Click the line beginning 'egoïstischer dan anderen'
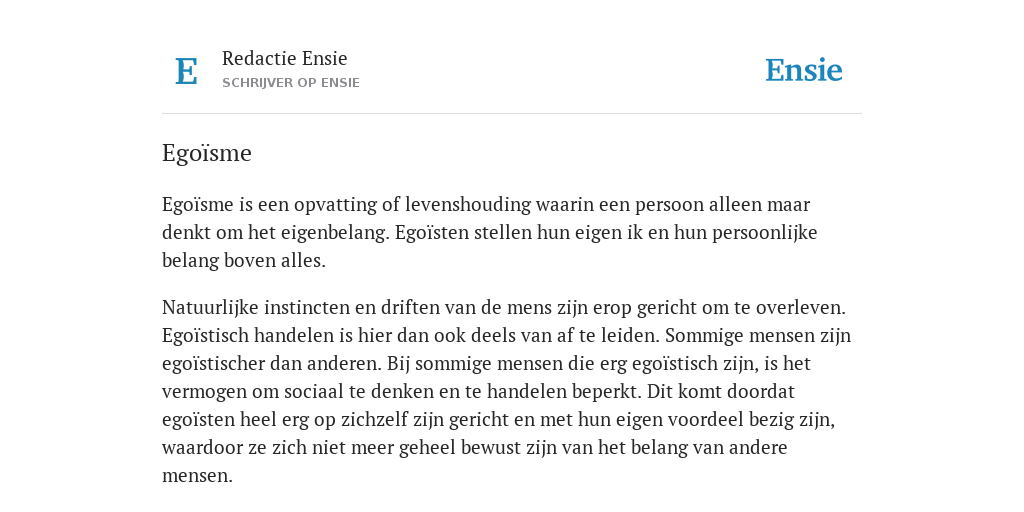Viewport: 1024px width, 512px height. (486, 363)
